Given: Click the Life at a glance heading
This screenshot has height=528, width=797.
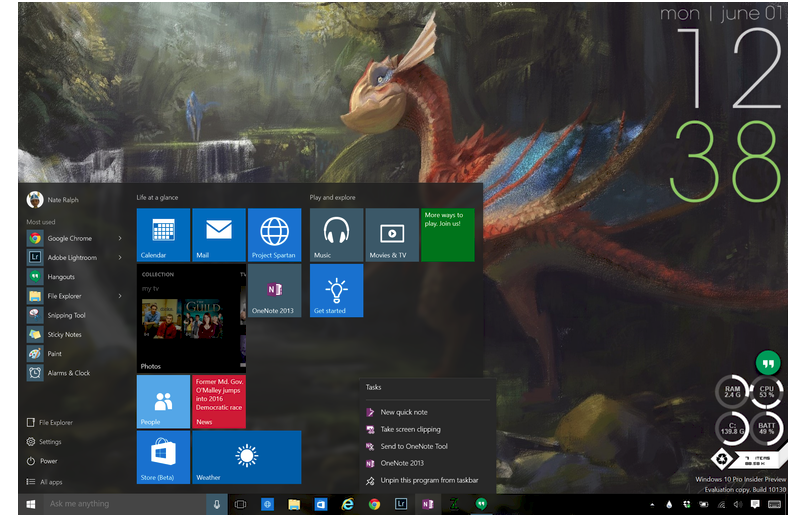Looking at the screenshot, I should tap(157, 197).
